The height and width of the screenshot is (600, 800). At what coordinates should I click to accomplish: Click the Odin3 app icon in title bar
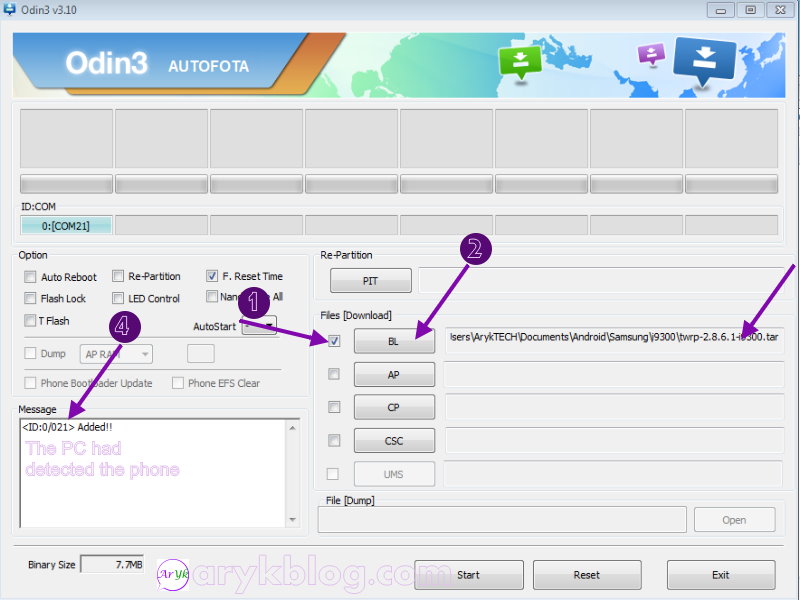9,9
